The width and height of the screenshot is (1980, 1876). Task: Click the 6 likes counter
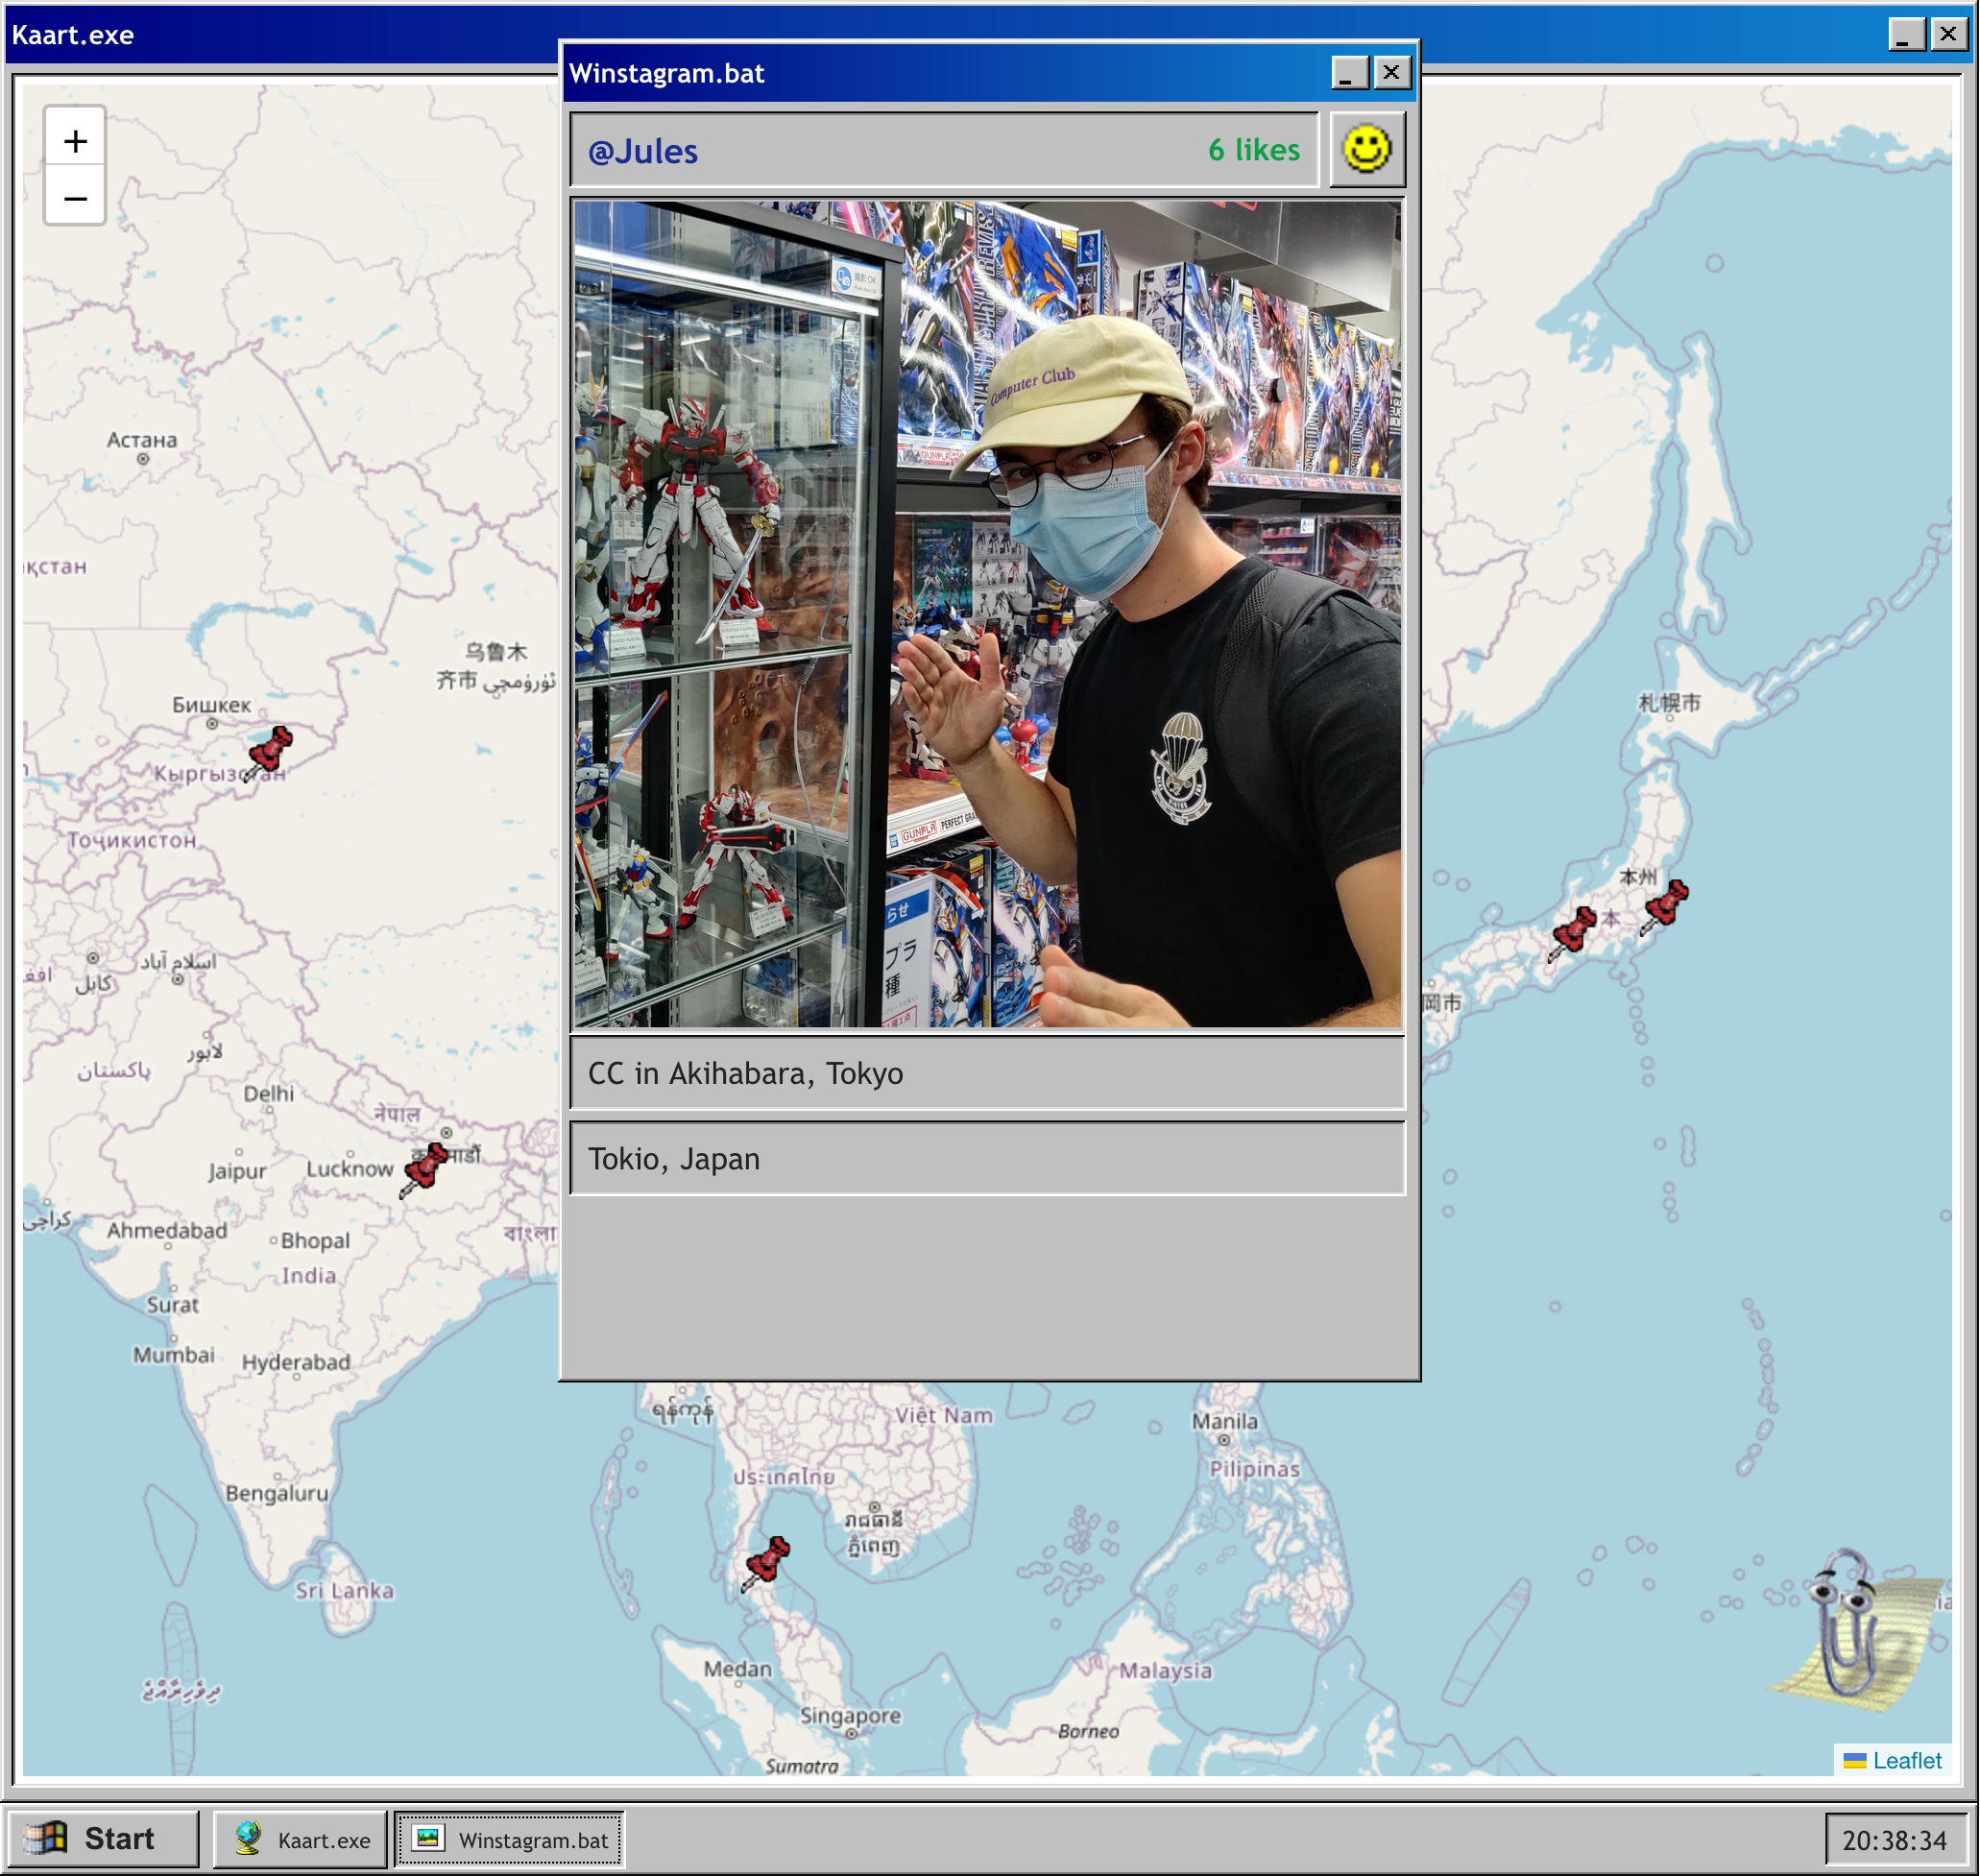(x=1253, y=150)
